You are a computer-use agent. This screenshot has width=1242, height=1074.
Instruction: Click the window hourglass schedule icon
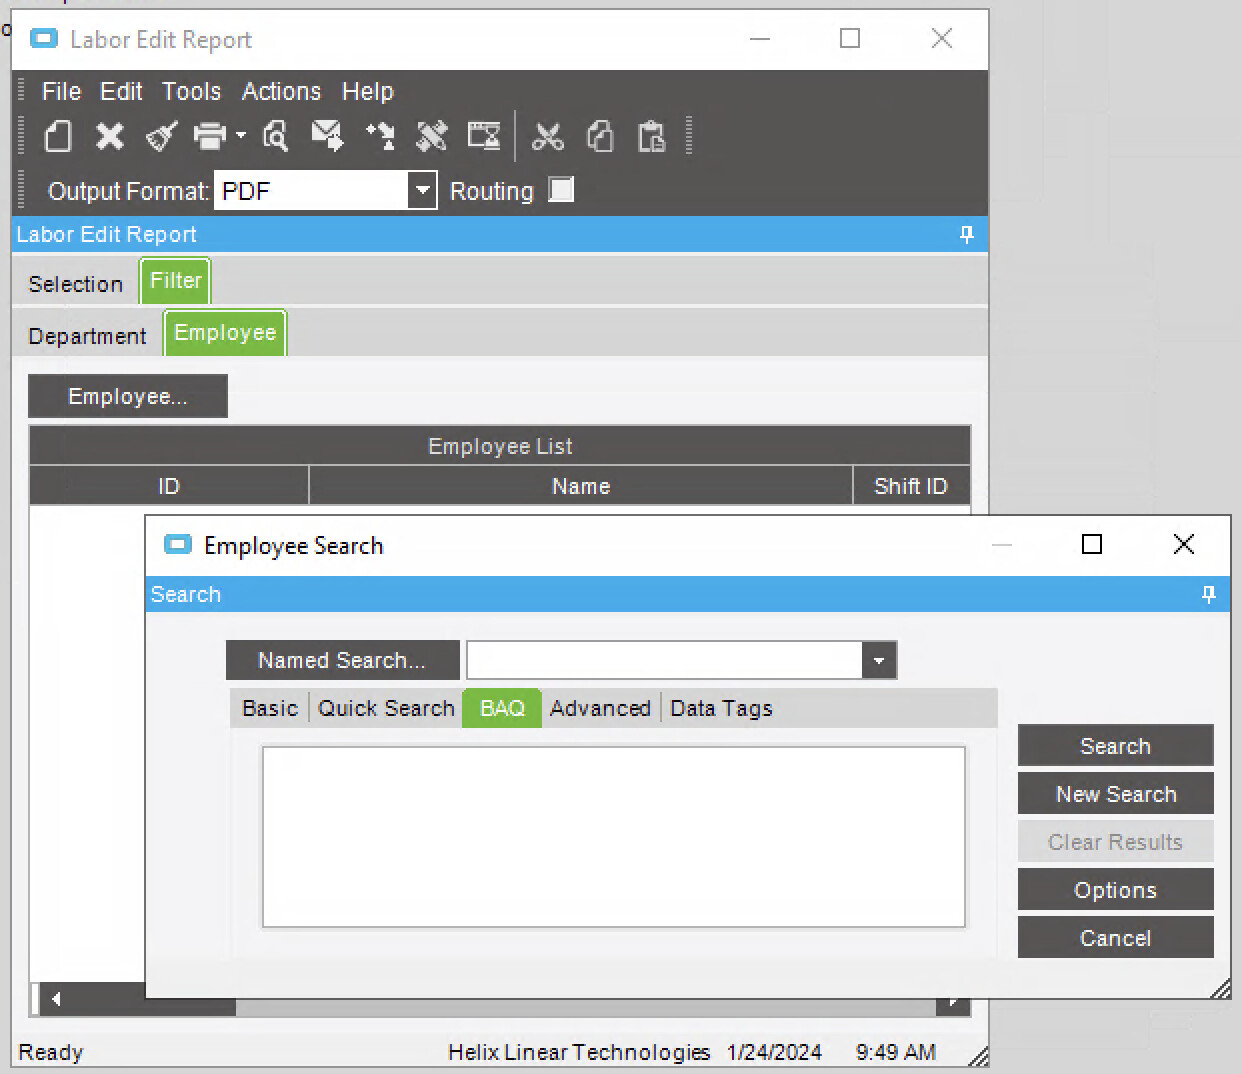pyautogui.click(x=484, y=136)
